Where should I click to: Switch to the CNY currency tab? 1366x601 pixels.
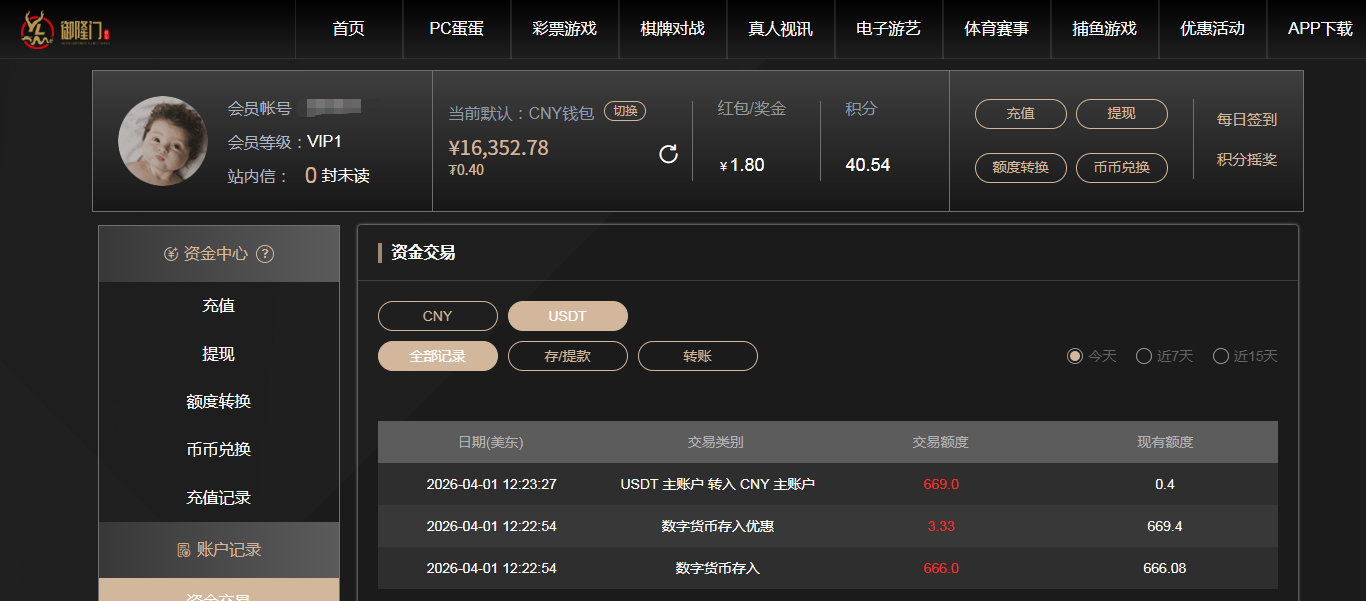(437, 316)
